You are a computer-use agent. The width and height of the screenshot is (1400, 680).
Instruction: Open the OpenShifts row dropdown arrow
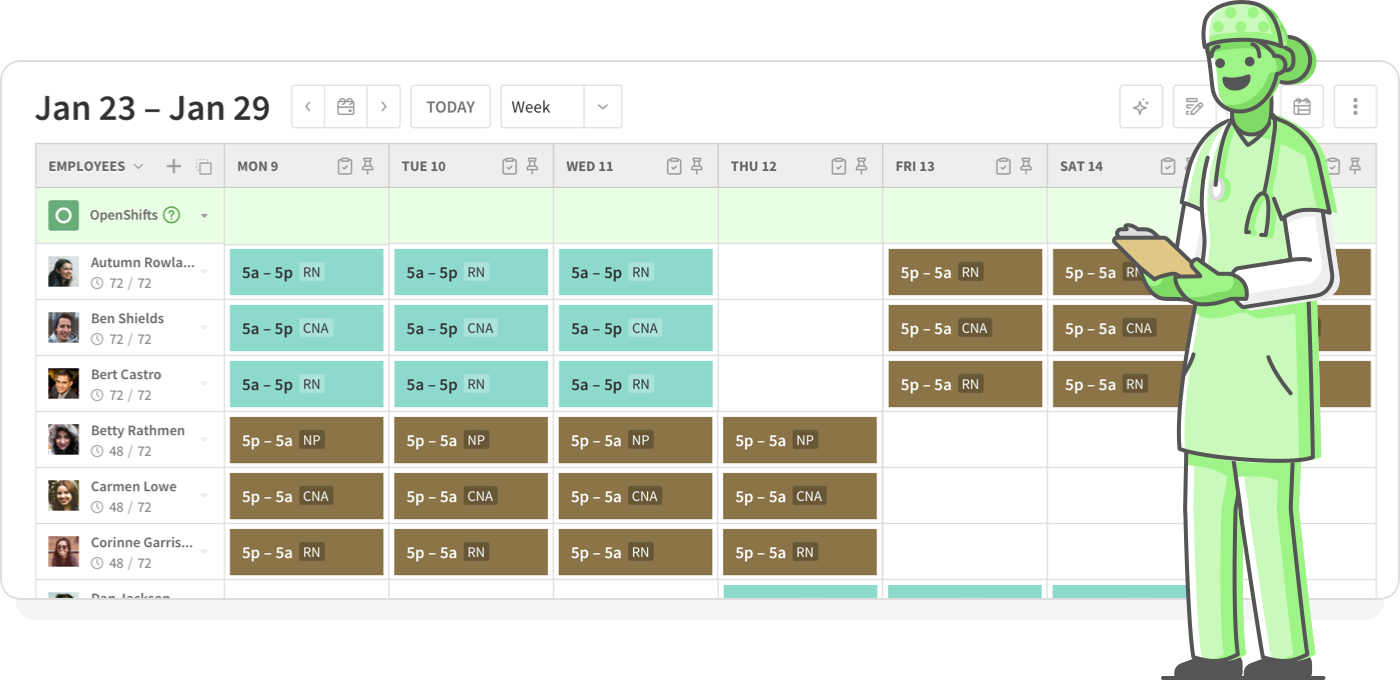[x=205, y=215]
